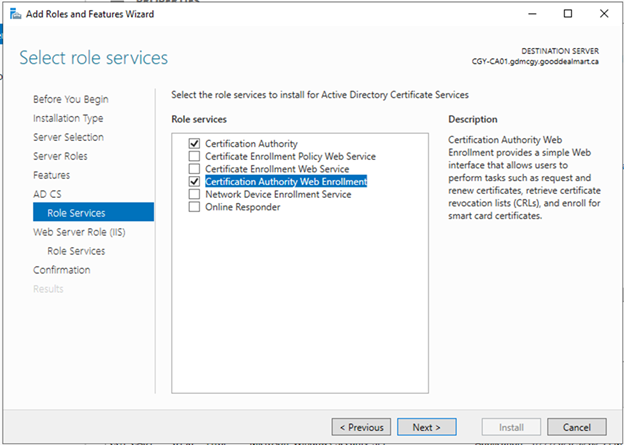Click the Certificate Enrollment Policy Web Service label
Screen dimensions: 624x445
click(291, 156)
